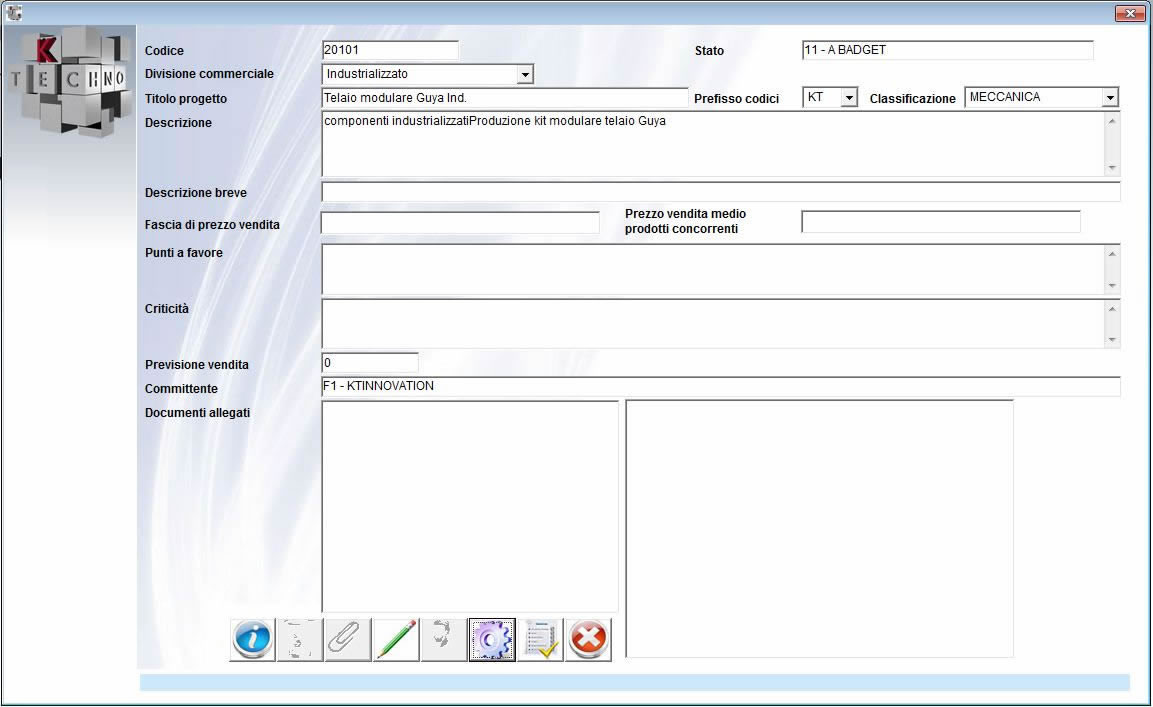The width and height of the screenshot is (1153, 707).
Task: Click the Documenti allegati label
Action: click(197, 413)
